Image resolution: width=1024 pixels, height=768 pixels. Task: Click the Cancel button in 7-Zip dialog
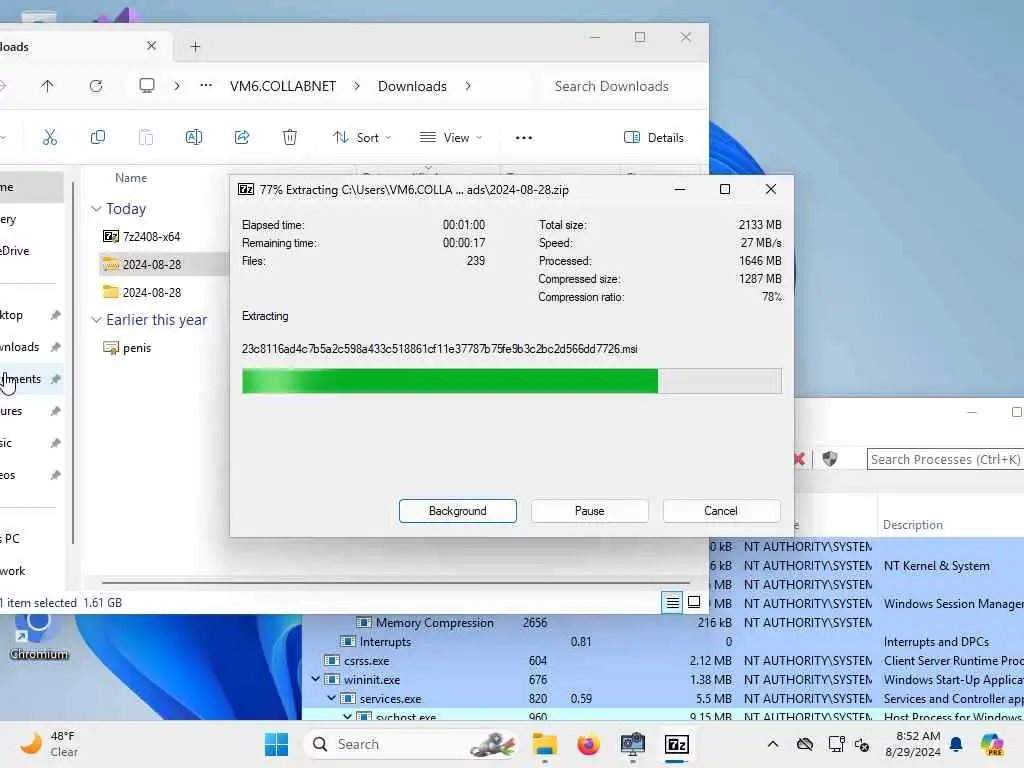721,511
